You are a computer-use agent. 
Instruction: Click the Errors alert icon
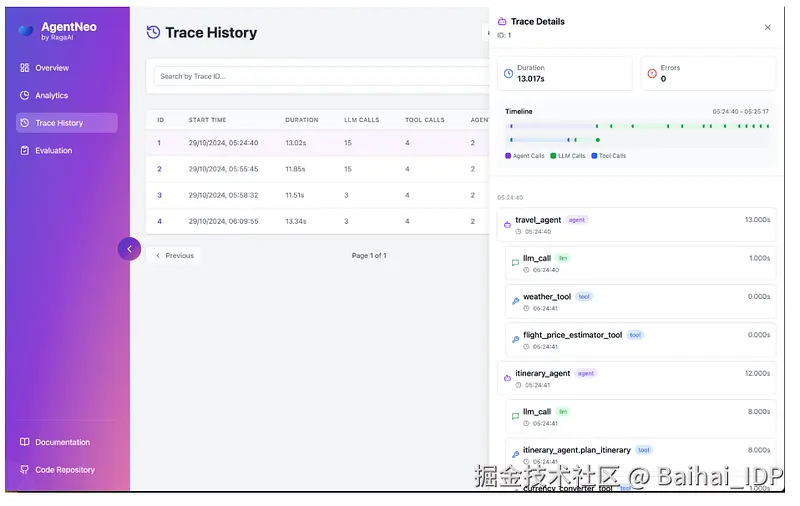pyautogui.click(x=652, y=73)
